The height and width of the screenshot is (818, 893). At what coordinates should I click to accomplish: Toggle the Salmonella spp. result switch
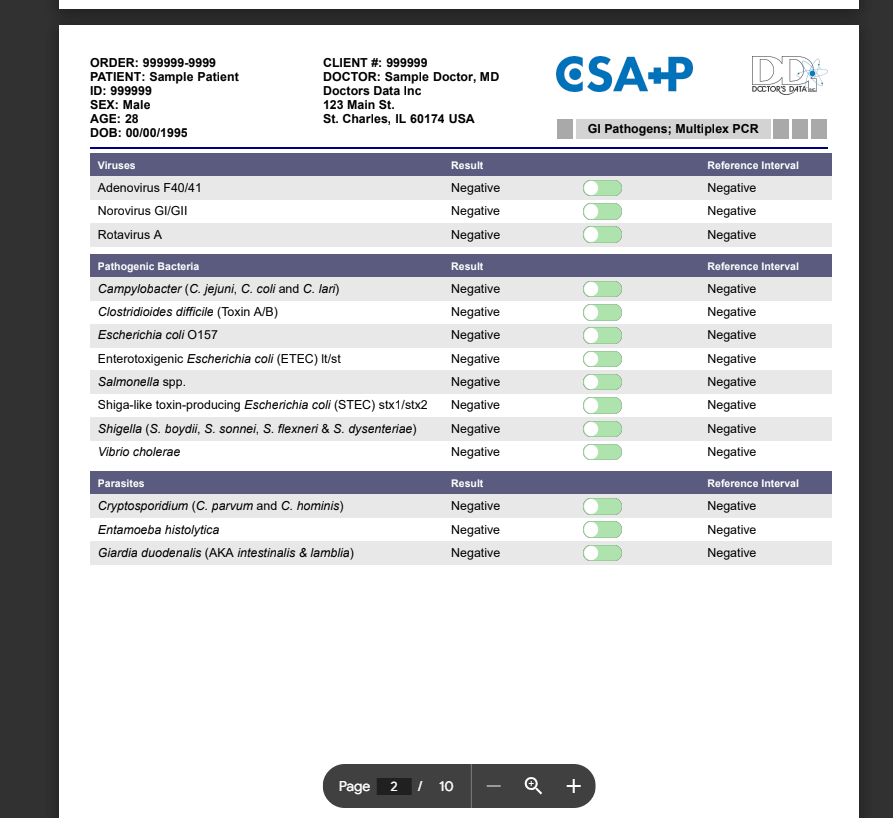[602, 382]
